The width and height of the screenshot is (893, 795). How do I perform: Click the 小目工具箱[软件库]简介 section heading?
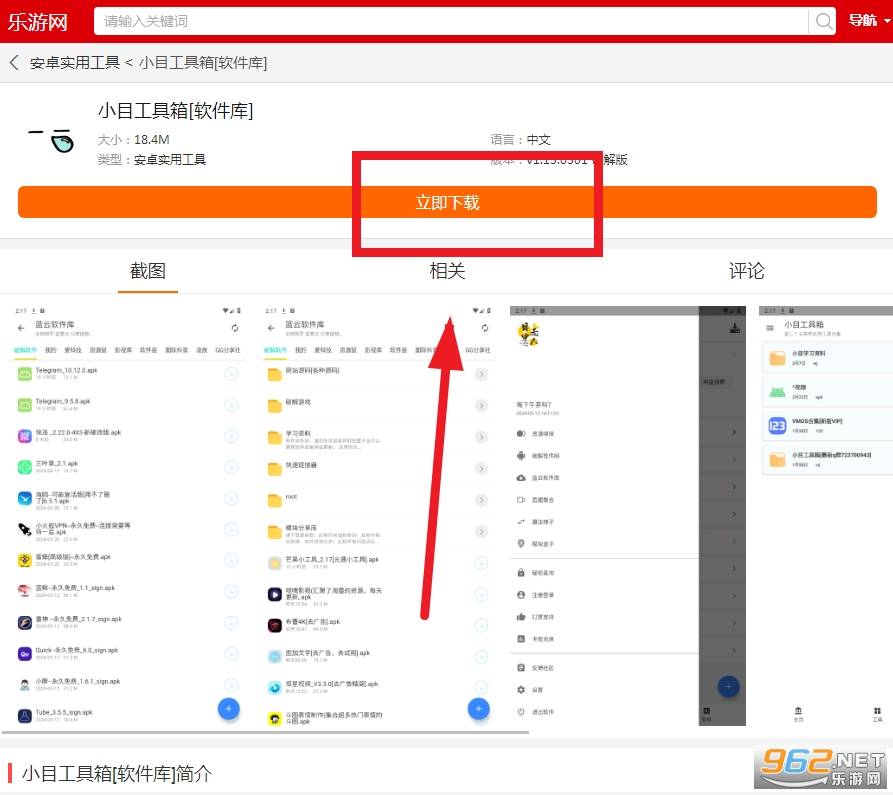point(117,773)
